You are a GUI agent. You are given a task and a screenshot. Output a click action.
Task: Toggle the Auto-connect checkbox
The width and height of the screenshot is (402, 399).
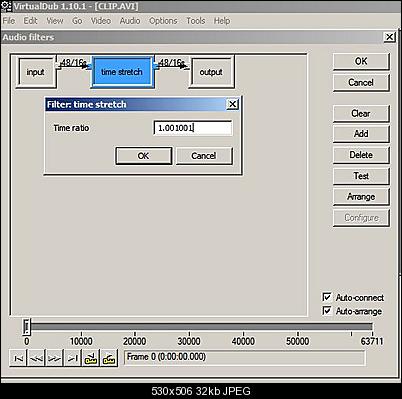pyautogui.click(x=327, y=297)
